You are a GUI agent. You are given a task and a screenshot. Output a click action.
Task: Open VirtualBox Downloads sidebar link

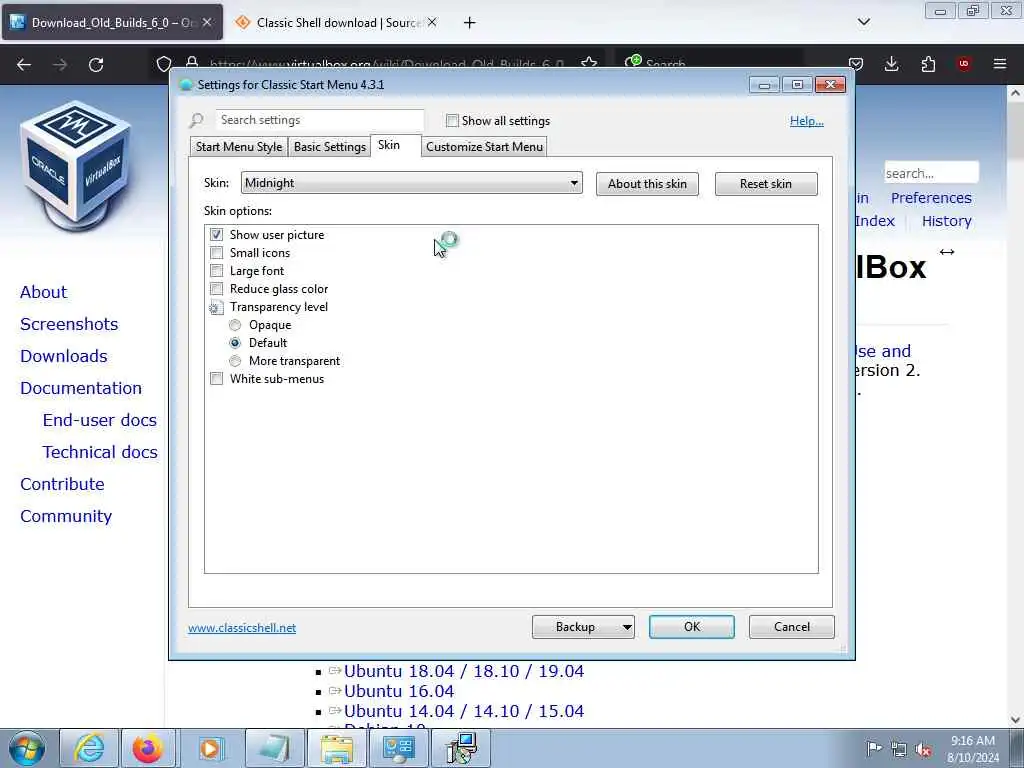[64, 357]
